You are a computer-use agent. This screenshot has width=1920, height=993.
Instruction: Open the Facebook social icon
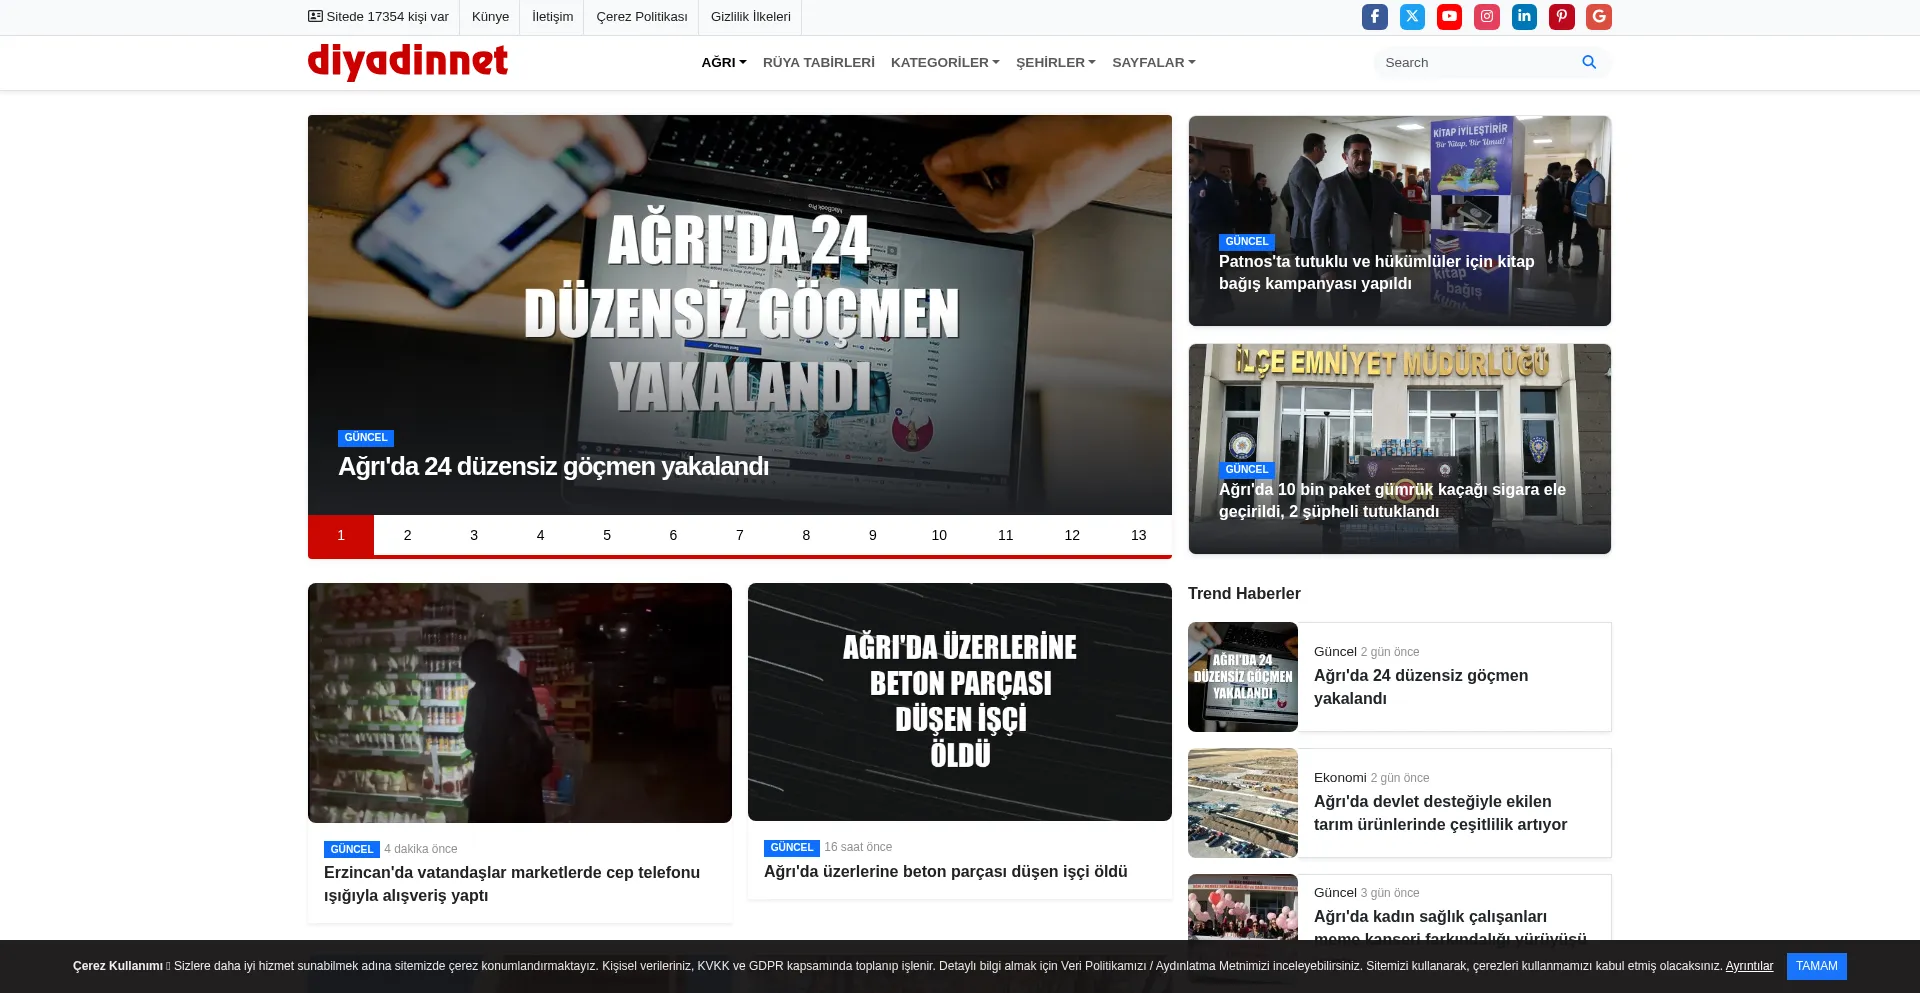coord(1374,16)
